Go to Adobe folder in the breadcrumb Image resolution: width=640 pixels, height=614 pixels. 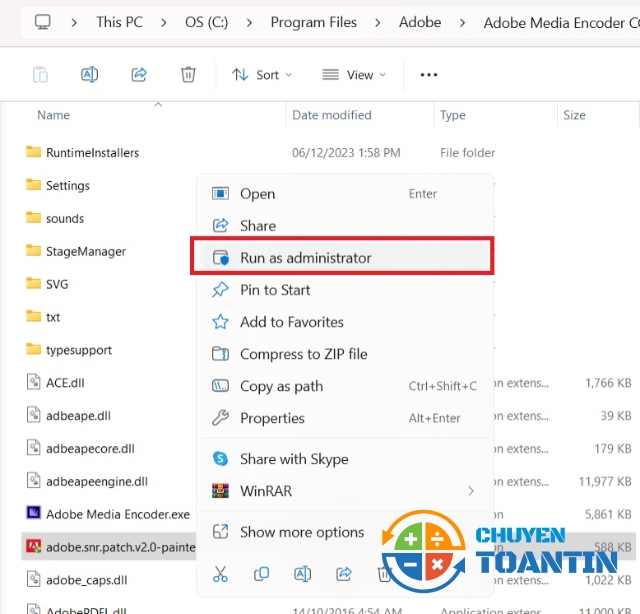[x=420, y=22]
